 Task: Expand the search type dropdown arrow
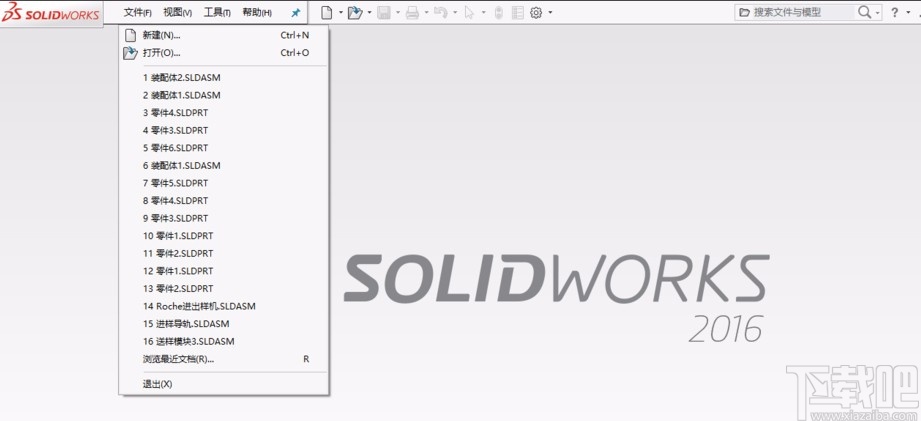coord(878,12)
